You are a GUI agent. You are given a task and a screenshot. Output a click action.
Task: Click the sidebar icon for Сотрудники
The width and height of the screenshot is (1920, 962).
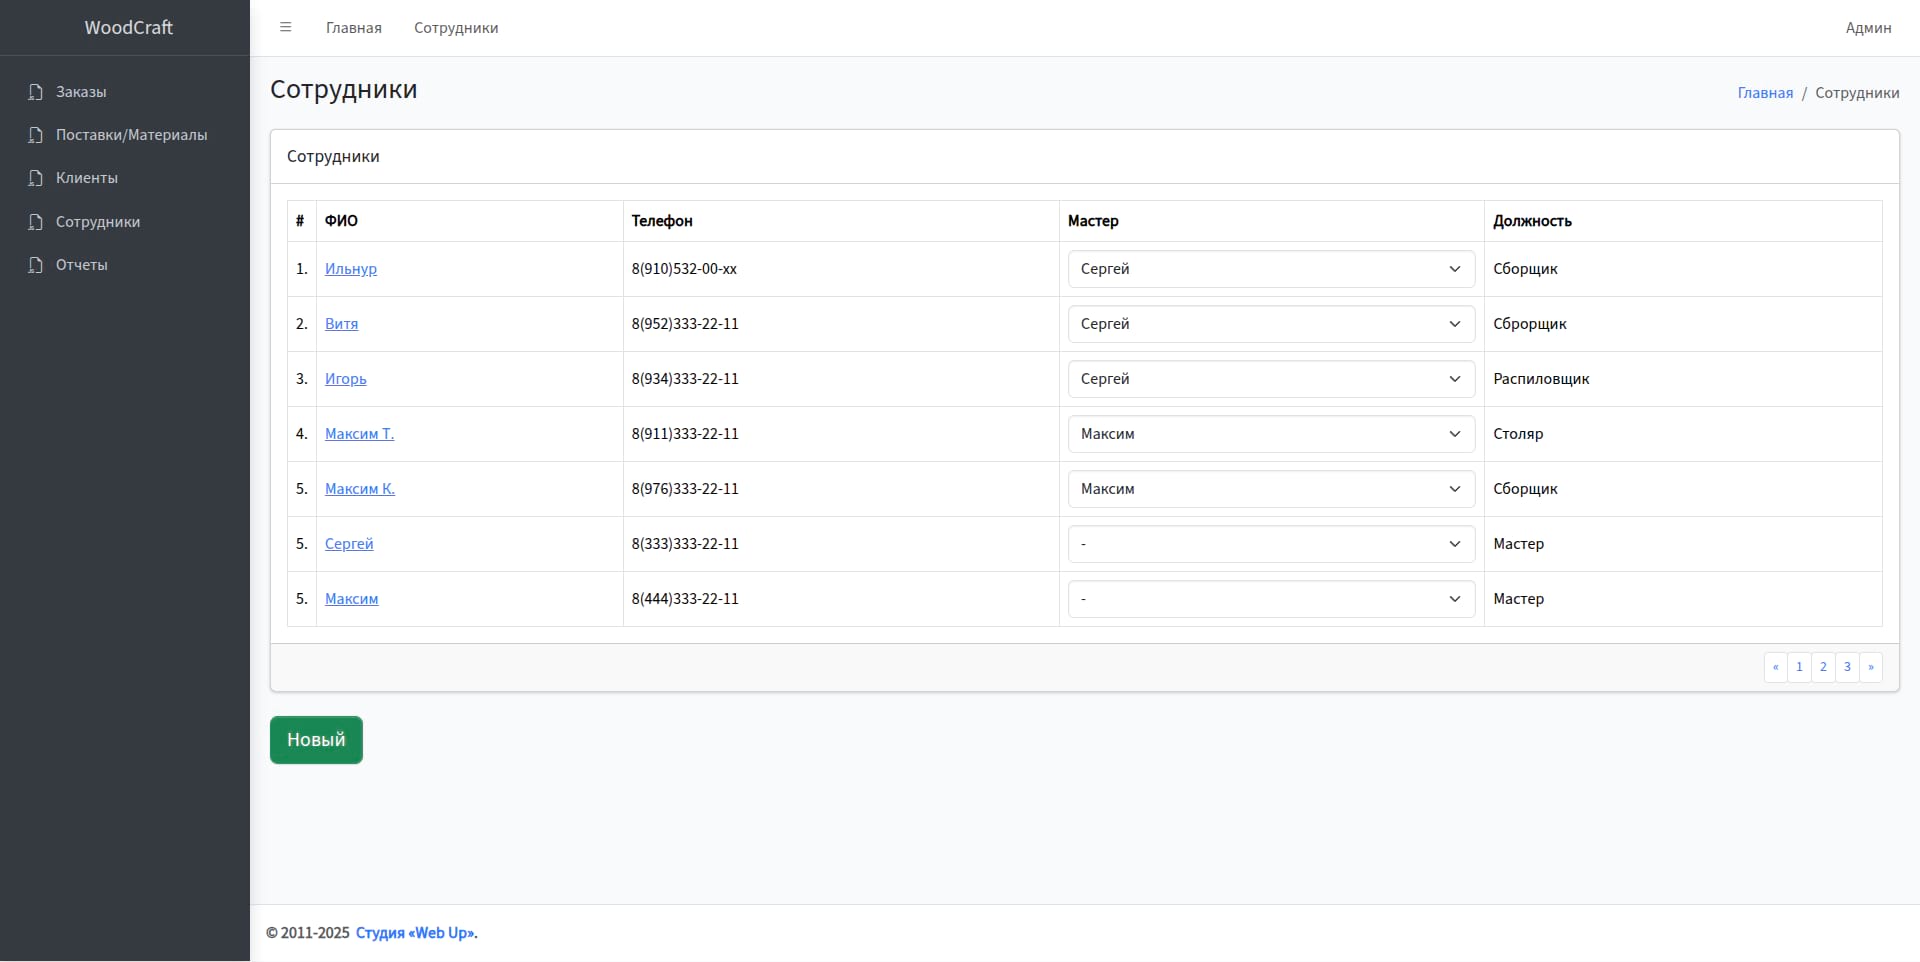(x=36, y=222)
